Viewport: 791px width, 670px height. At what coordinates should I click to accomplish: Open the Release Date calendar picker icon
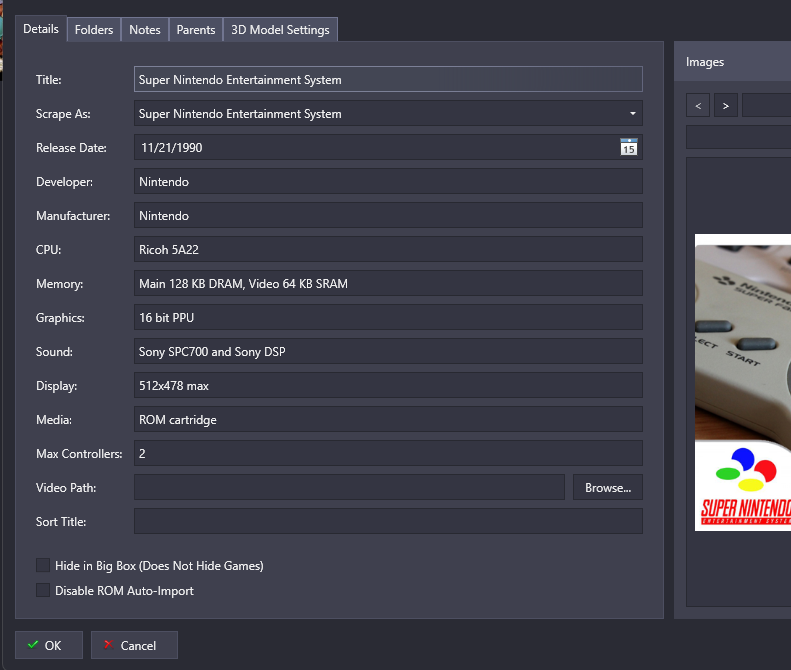(x=628, y=148)
